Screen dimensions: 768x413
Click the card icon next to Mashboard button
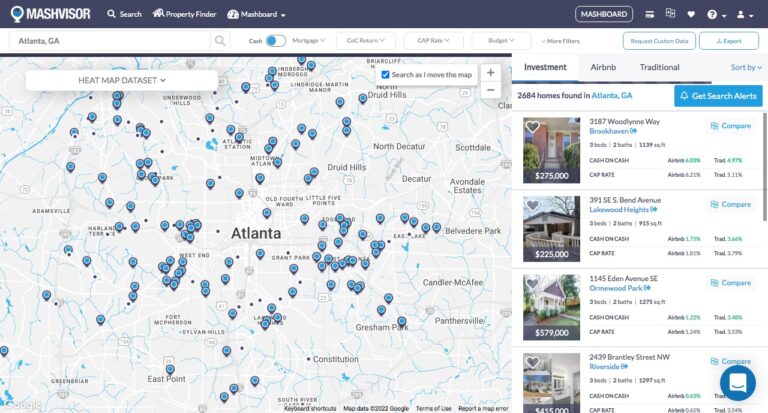(x=650, y=14)
